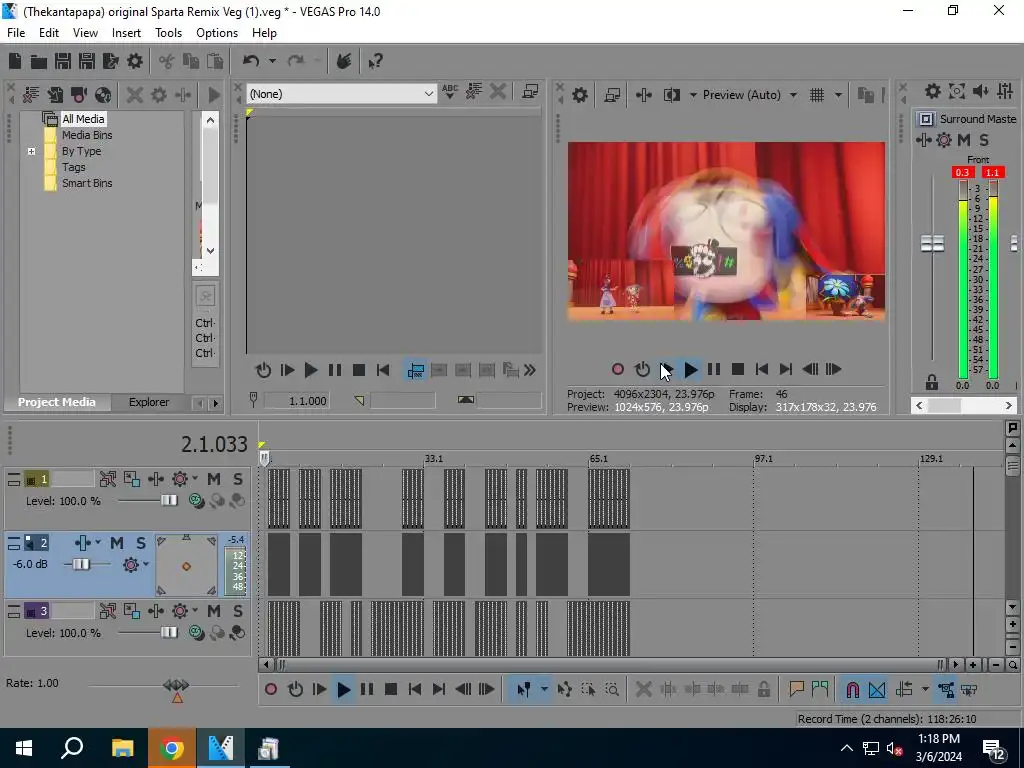Open track 3 automation settings gear

click(x=180, y=611)
